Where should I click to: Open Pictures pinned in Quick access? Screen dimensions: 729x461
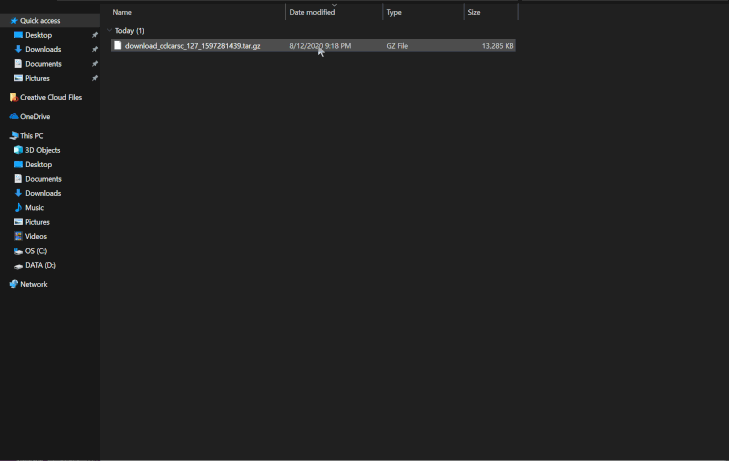point(37,78)
